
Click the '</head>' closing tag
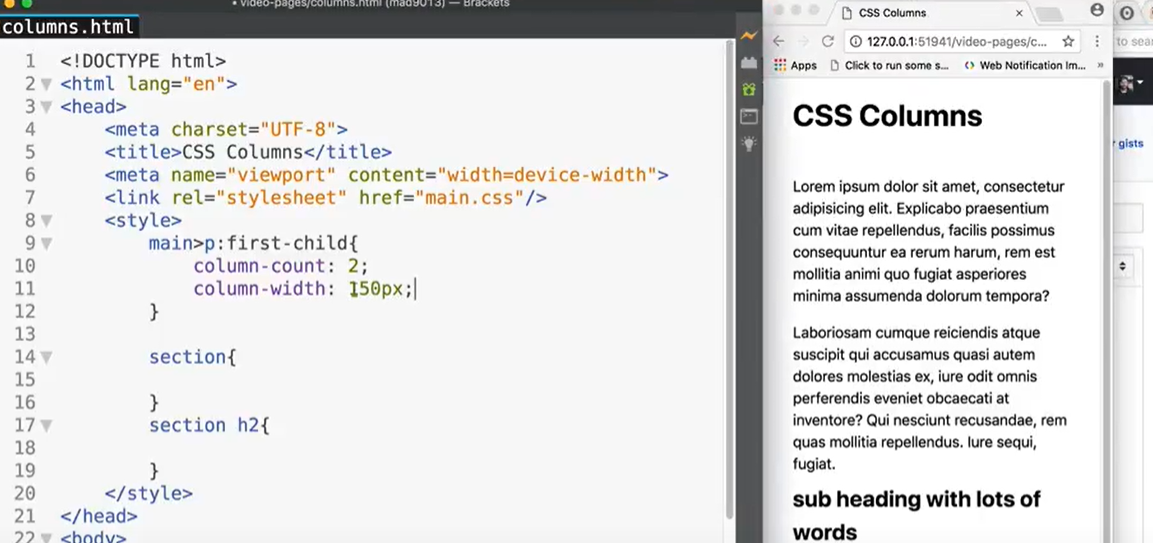click(x=99, y=516)
